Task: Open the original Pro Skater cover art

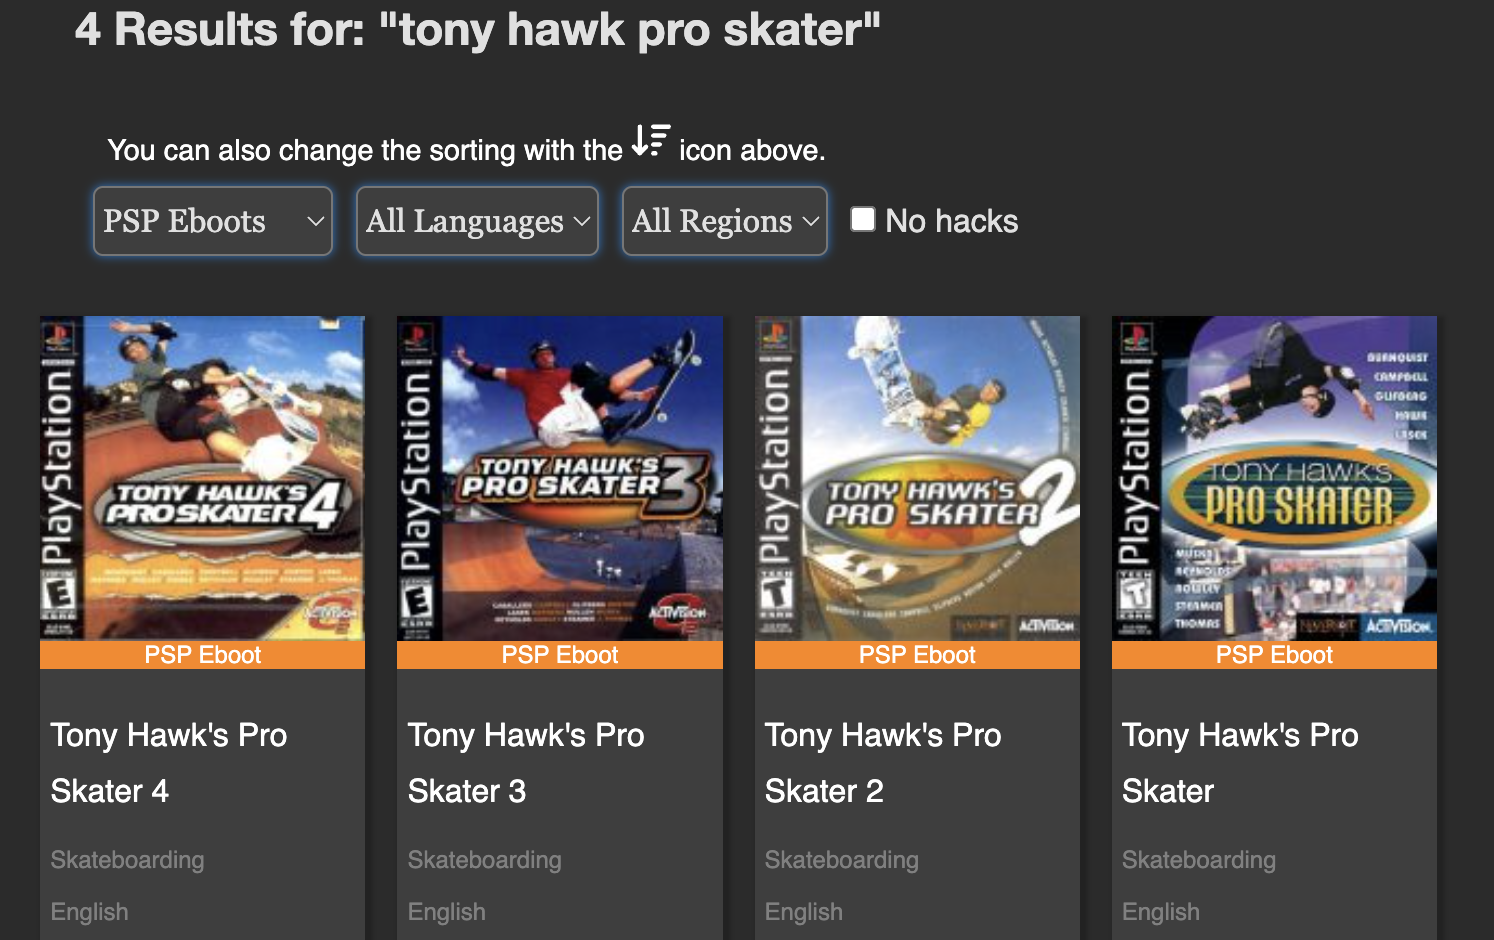Action: pyautogui.click(x=1274, y=478)
